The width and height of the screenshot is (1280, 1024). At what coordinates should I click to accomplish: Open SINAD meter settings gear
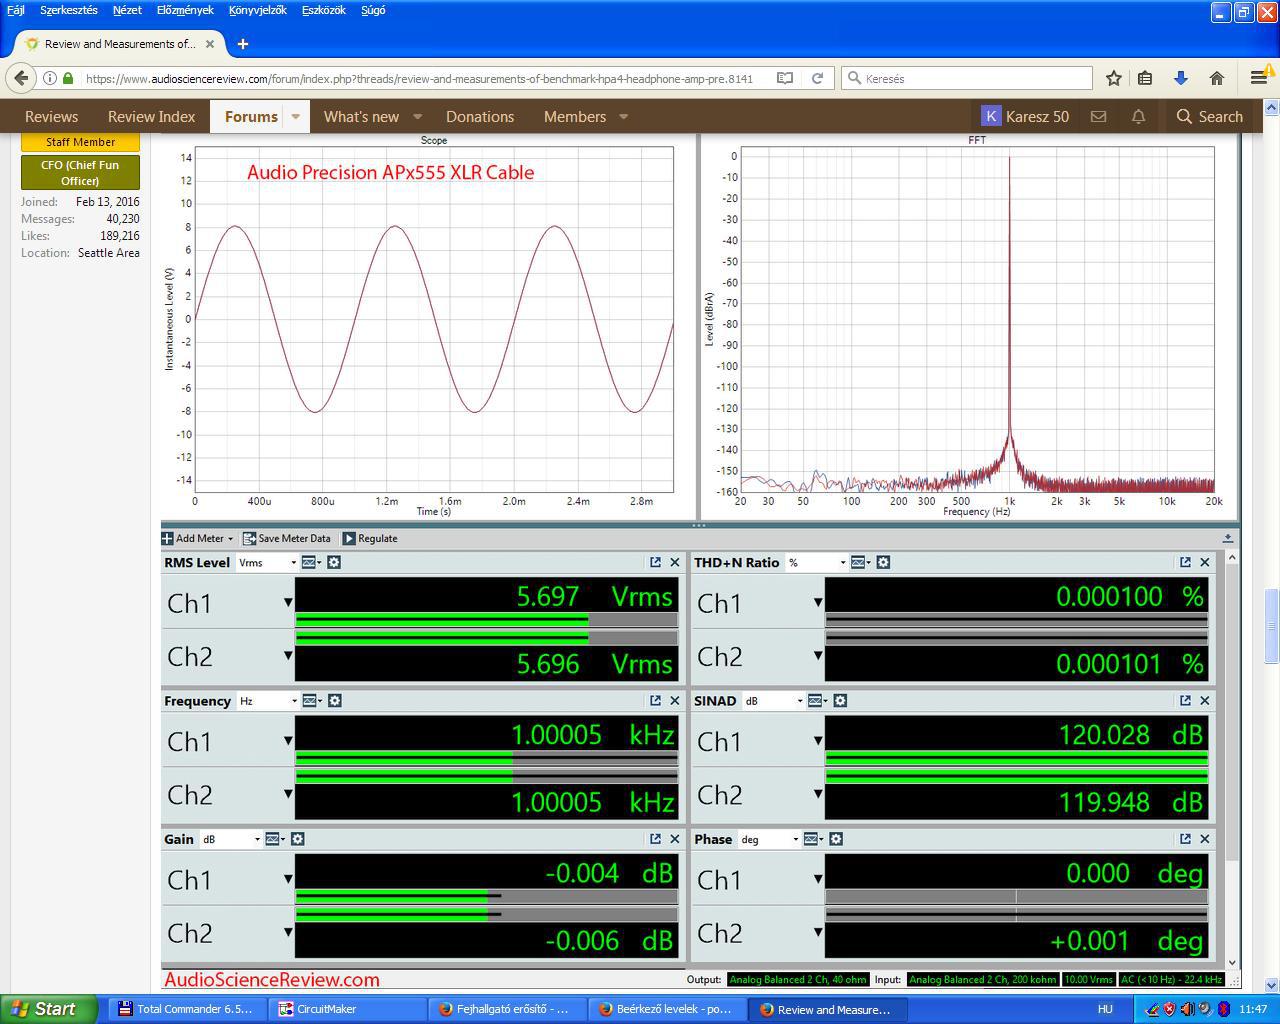[840, 701]
